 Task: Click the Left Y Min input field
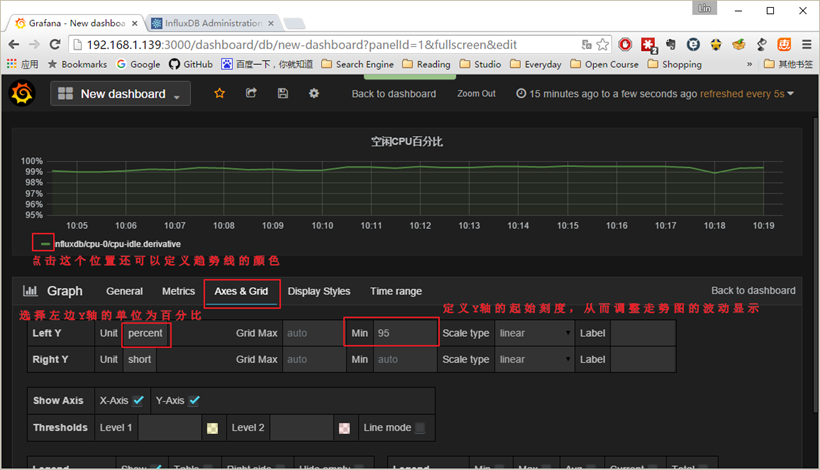[404, 333]
